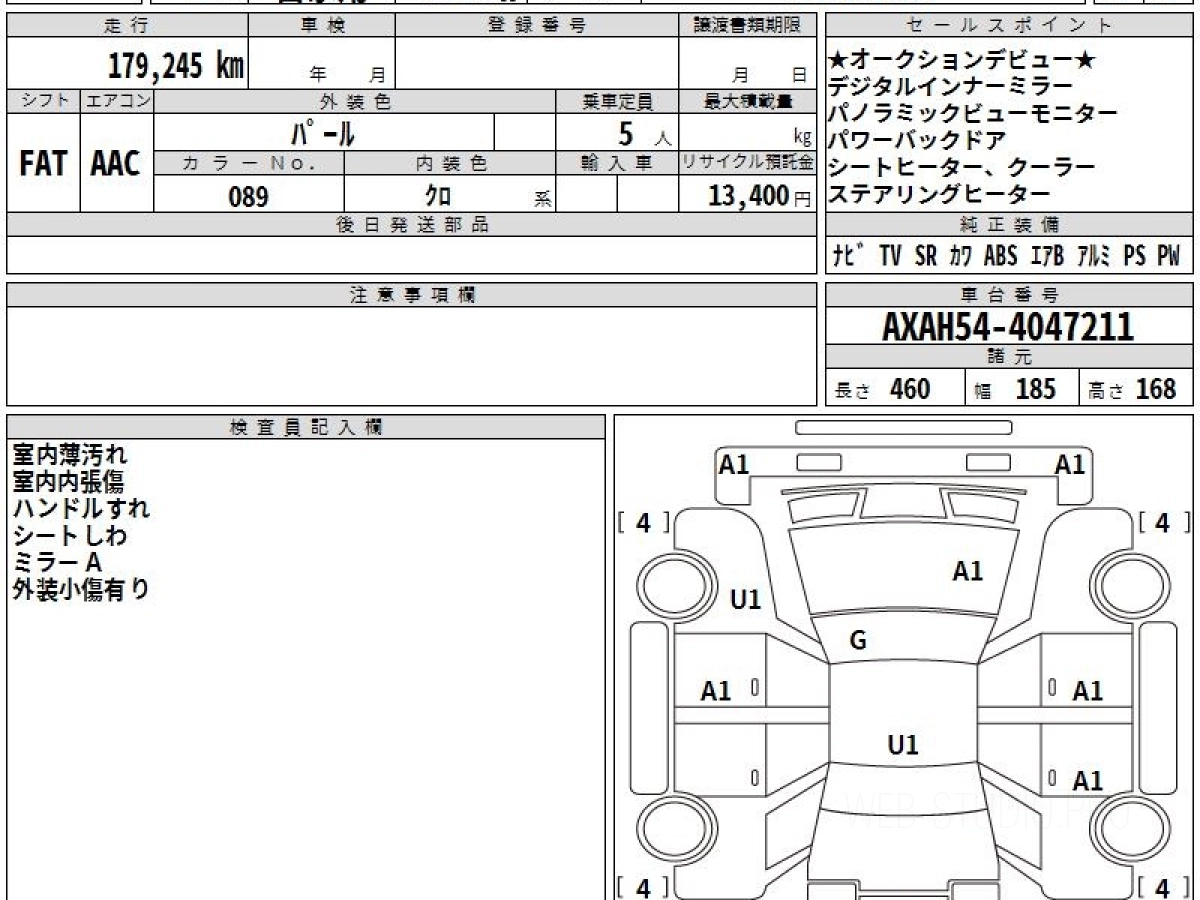This screenshot has height=900, width=1200.
Task: Select the ナビ equipment code
Action: point(850,256)
